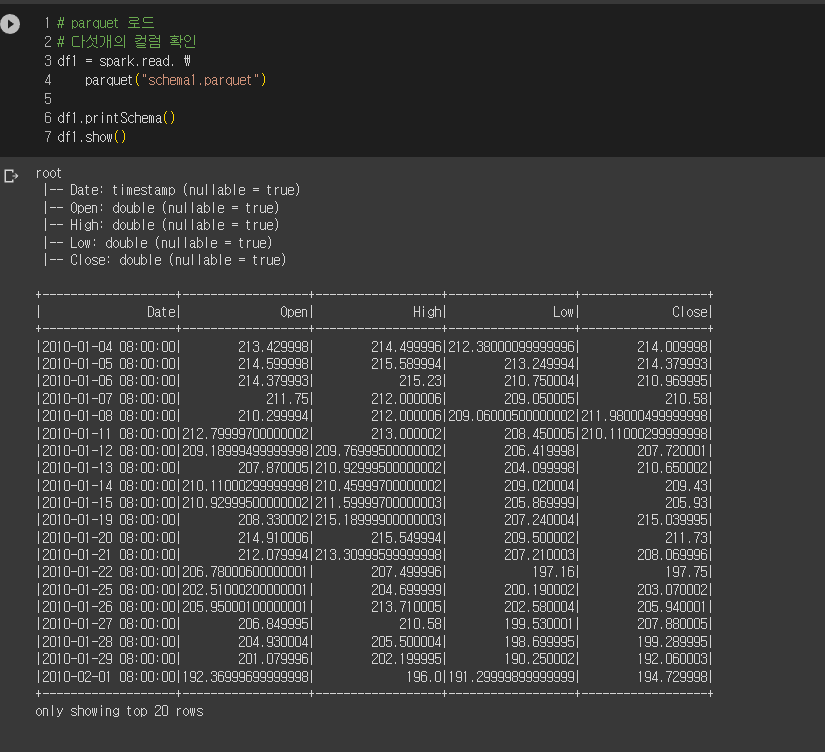Screen dimensions: 825x752
Task: Click High value 215.18999900000003
Action: point(378,520)
